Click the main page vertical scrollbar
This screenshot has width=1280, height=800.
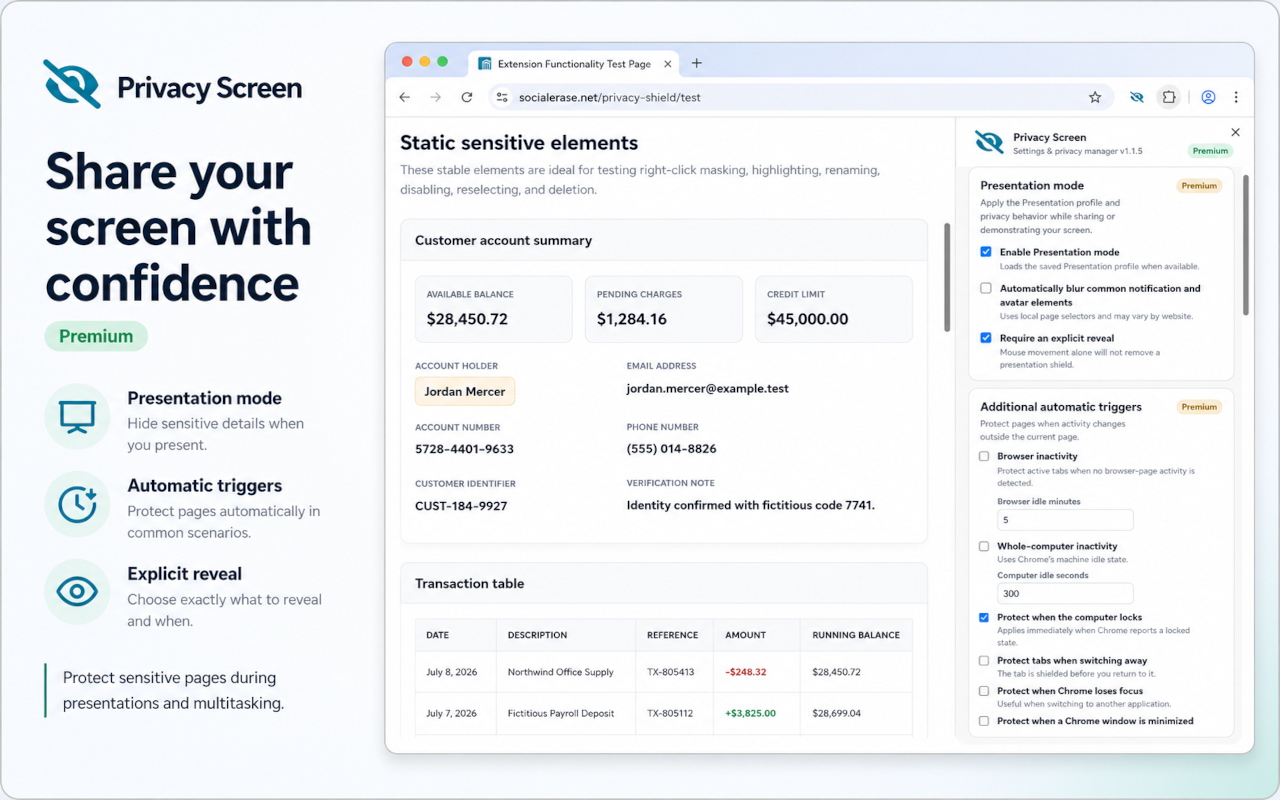(x=947, y=277)
